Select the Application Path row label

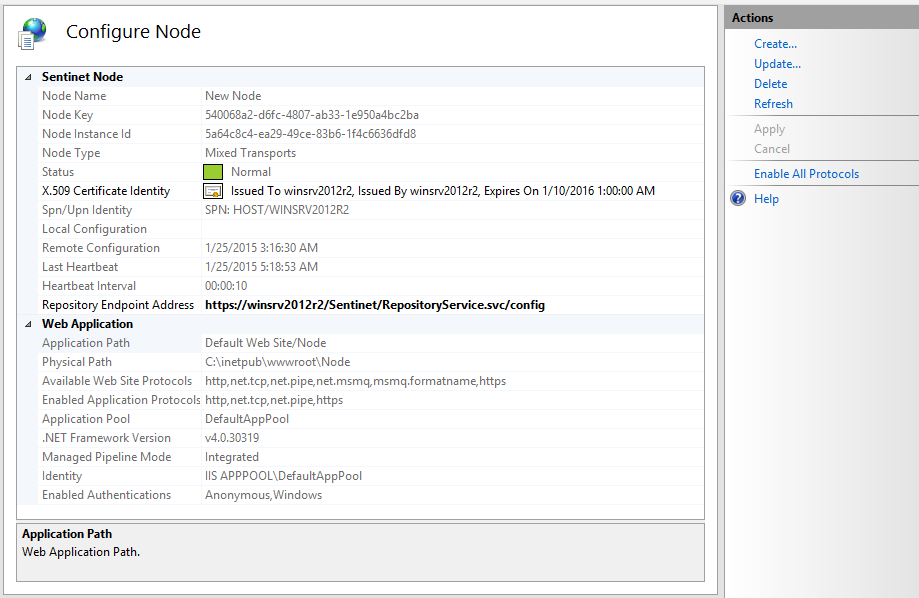[86, 343]
